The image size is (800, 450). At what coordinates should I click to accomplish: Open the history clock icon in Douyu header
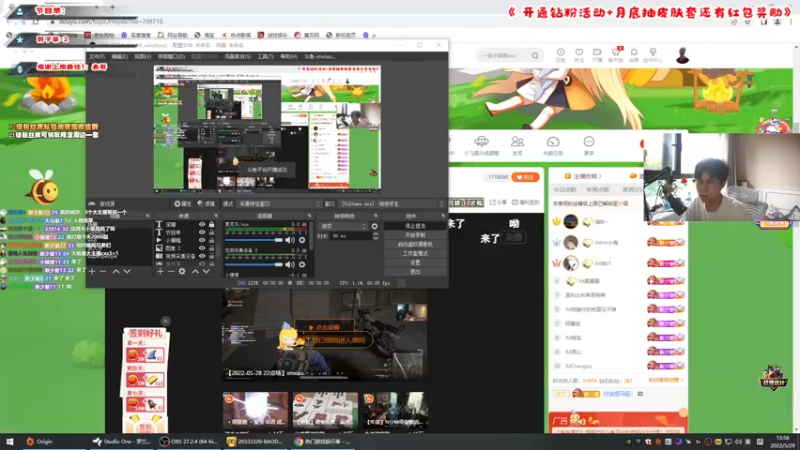(x=560, y=55)
